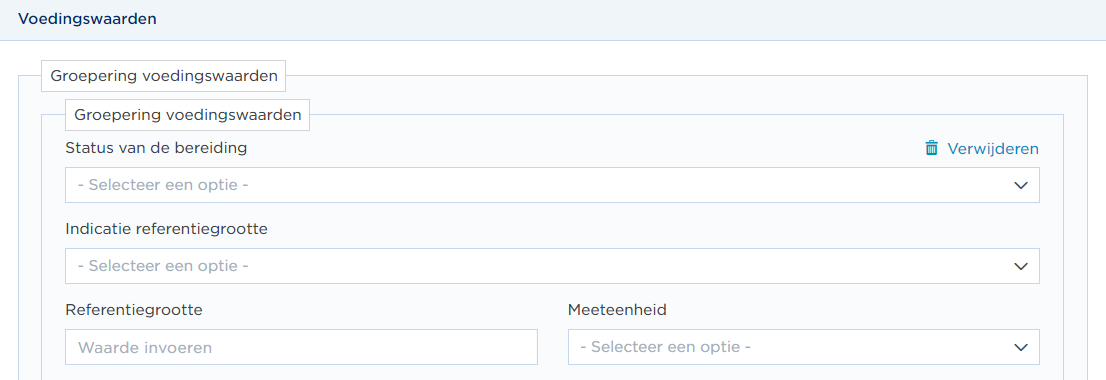This screenshot has height=380, width=1106.
Task: Click the trash can delete icon
Action: (x=932, y=148)
